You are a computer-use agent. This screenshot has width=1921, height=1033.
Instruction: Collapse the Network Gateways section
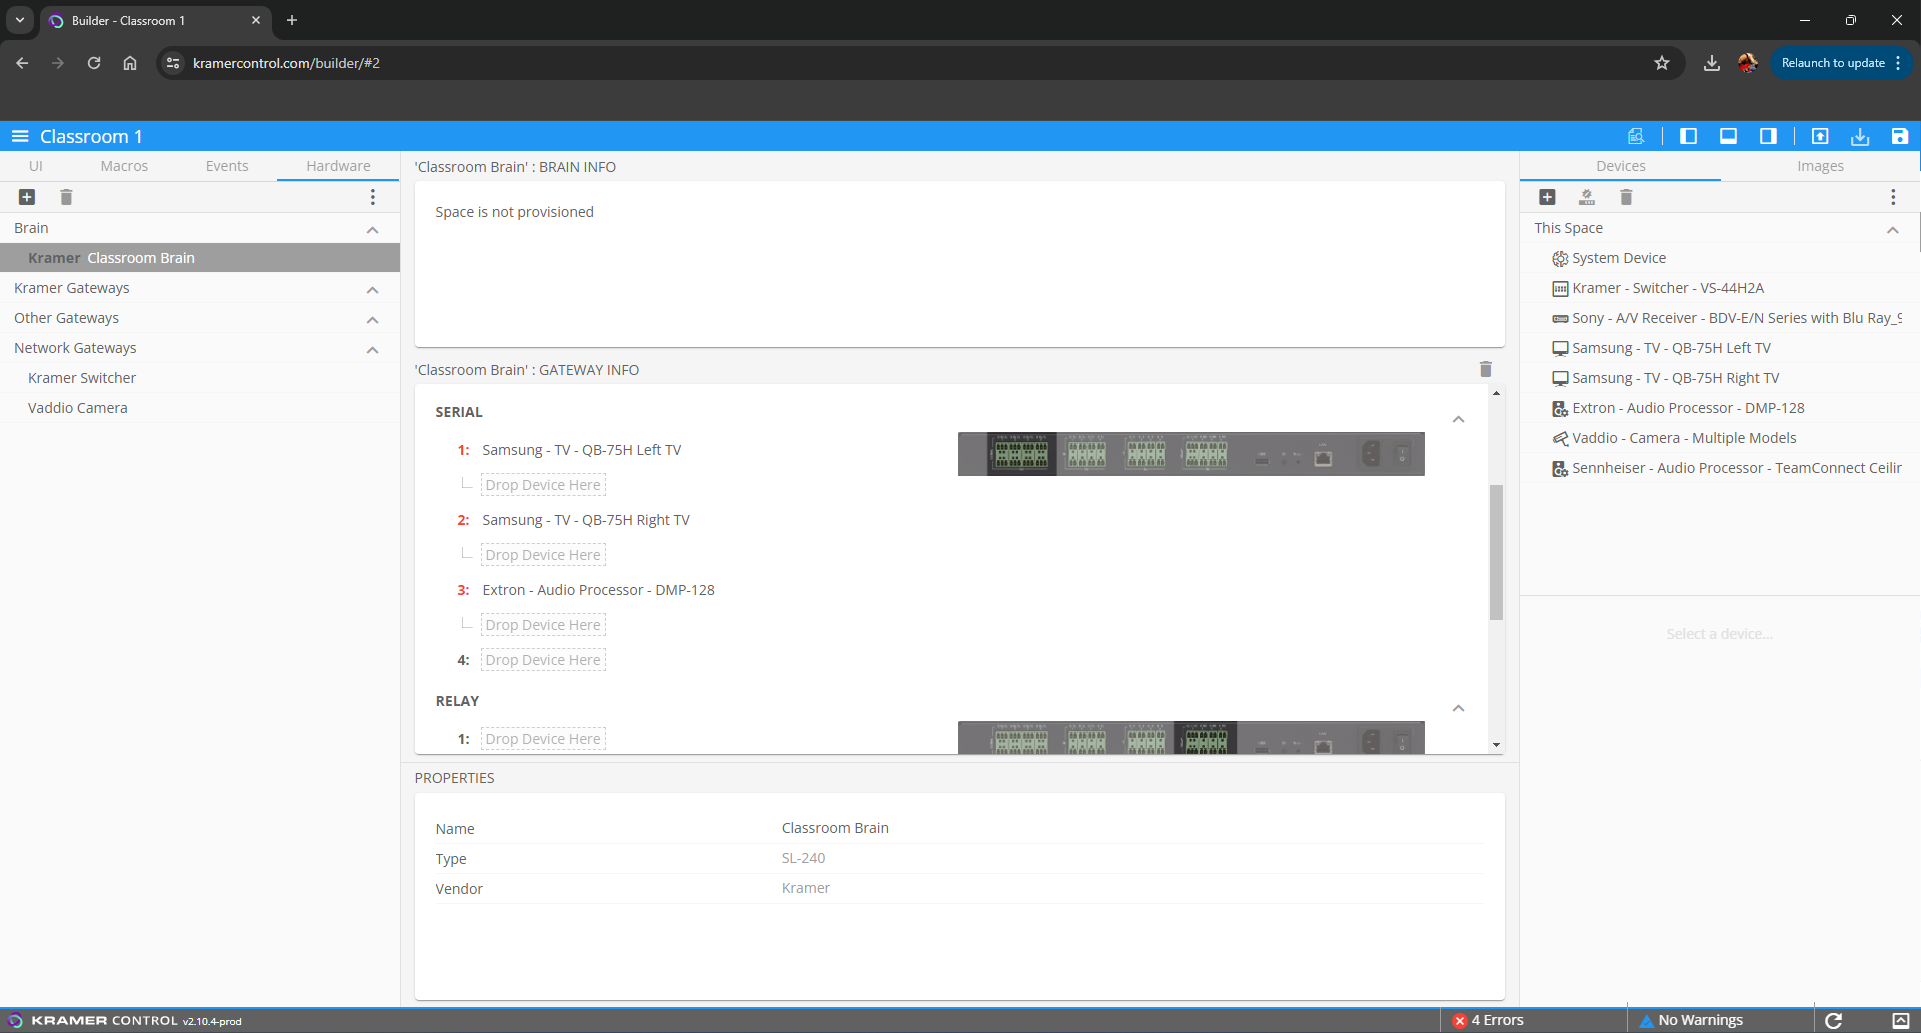(373, 349)
